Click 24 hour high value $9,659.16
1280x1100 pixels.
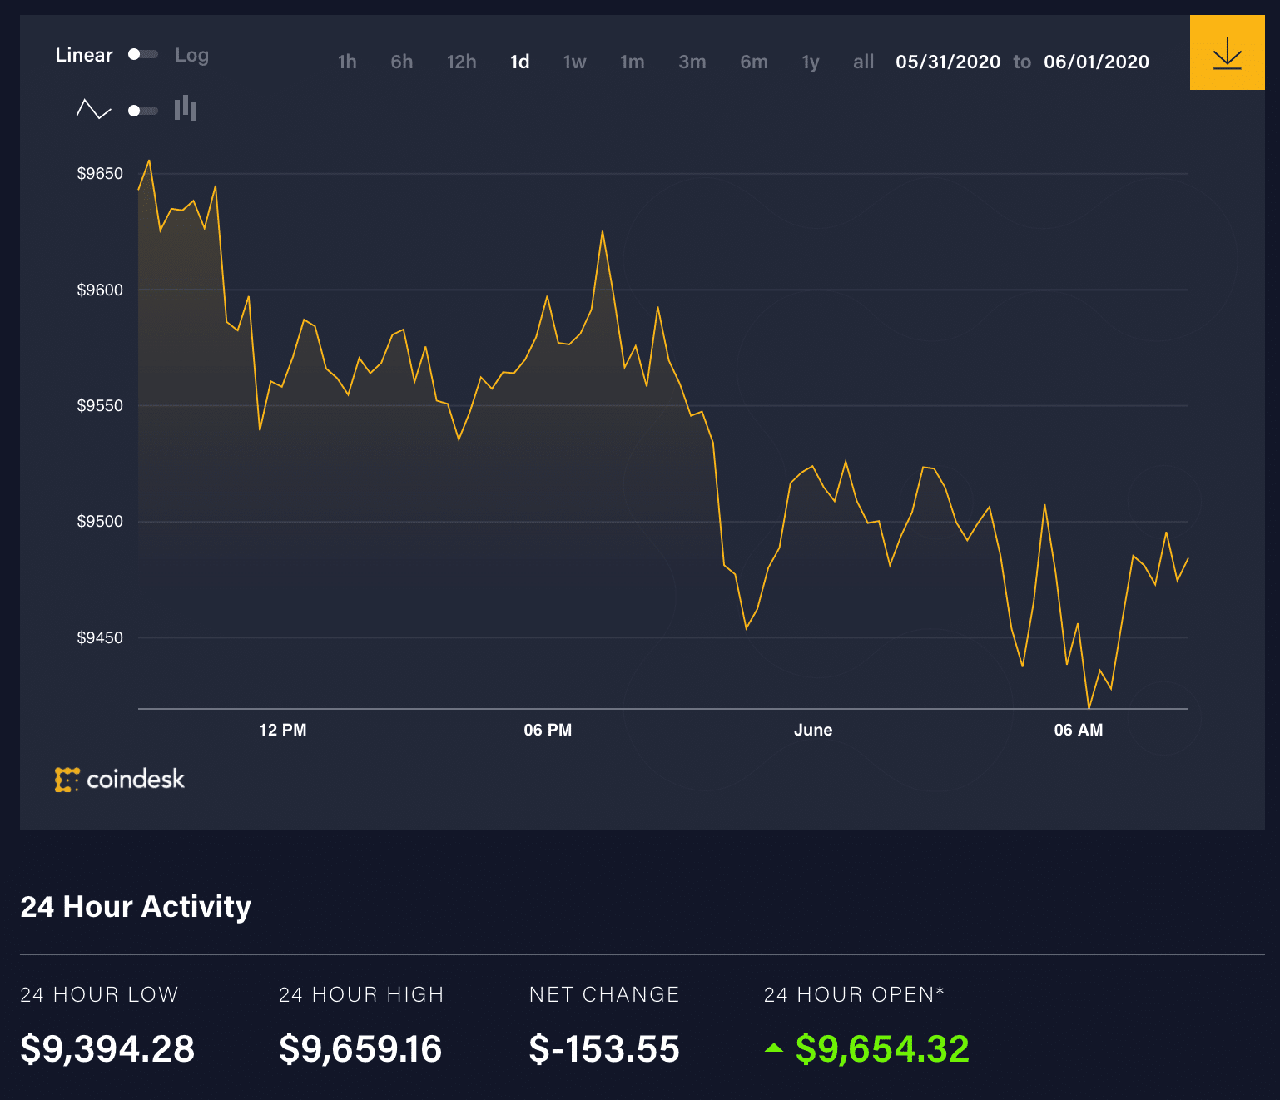point(360,1049)
